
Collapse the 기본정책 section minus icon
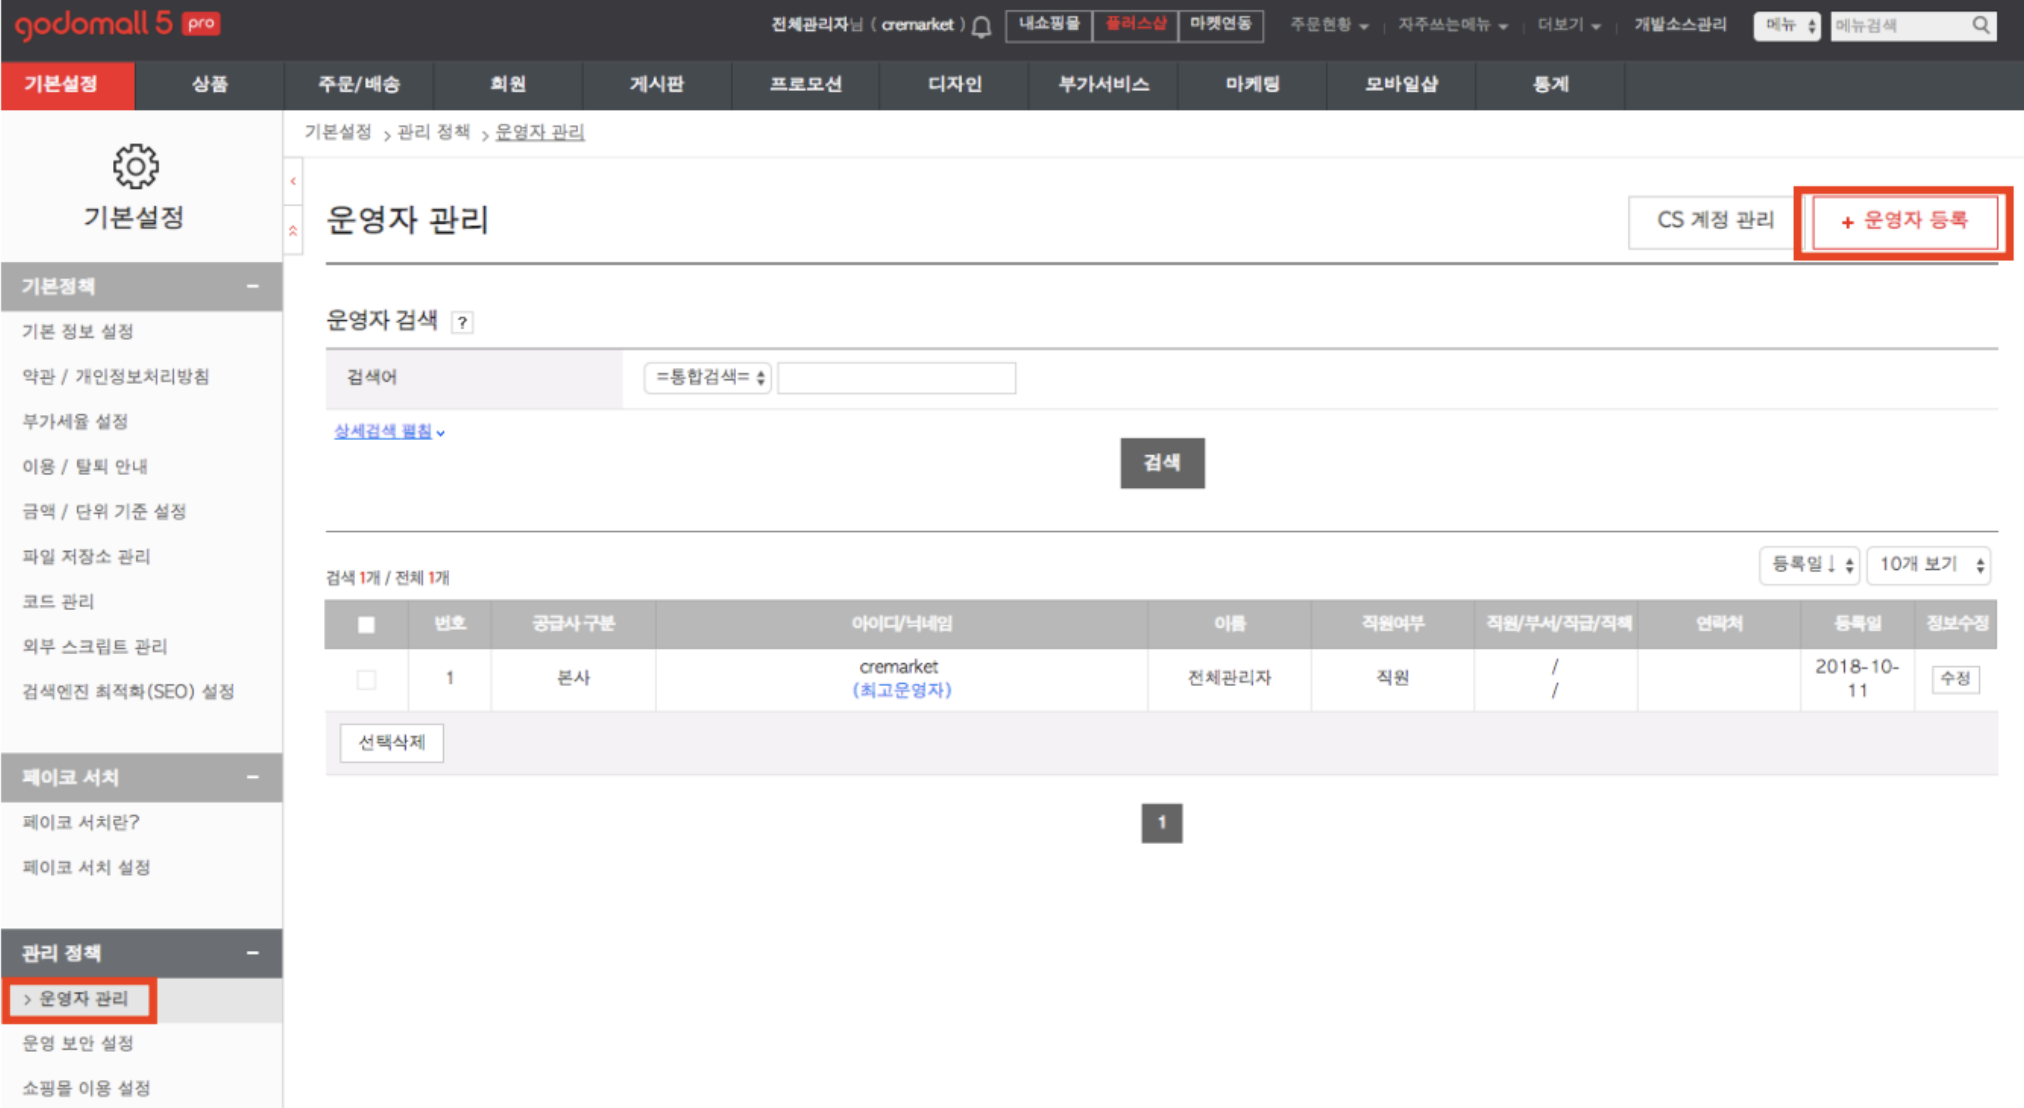(x=253, y=287)
